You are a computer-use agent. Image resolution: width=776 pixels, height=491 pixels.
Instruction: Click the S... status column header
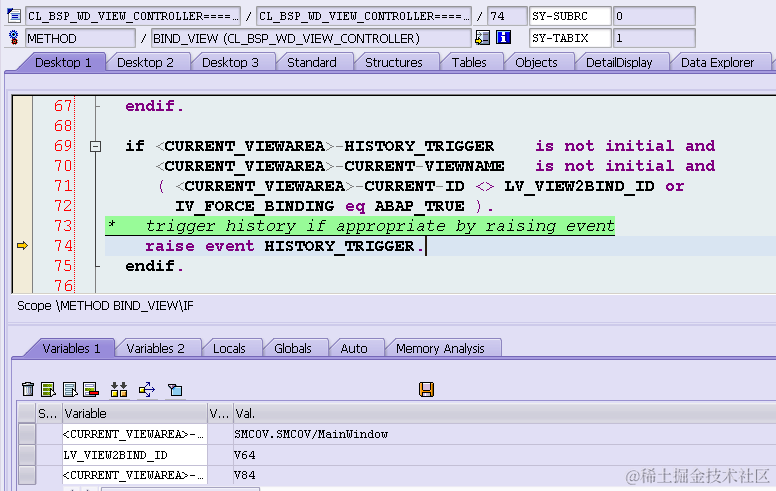point(48,413)
